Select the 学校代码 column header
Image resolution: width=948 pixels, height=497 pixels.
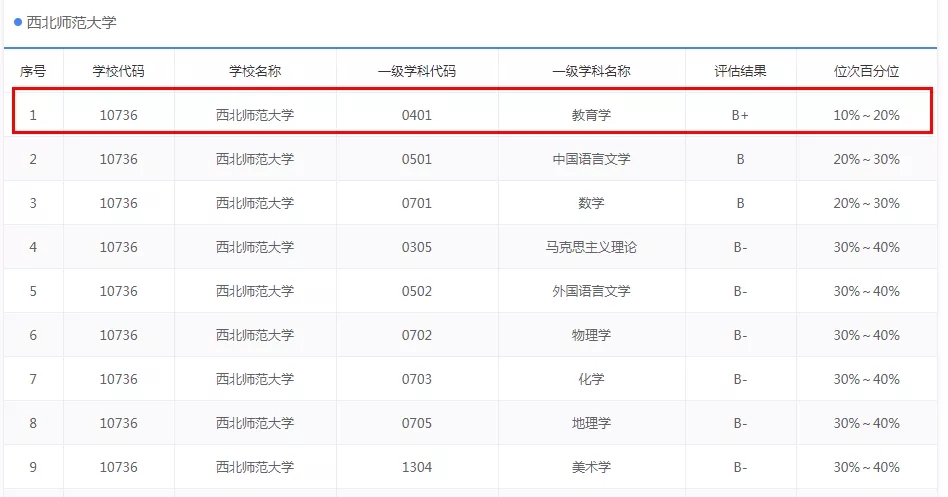click(118, 71)
